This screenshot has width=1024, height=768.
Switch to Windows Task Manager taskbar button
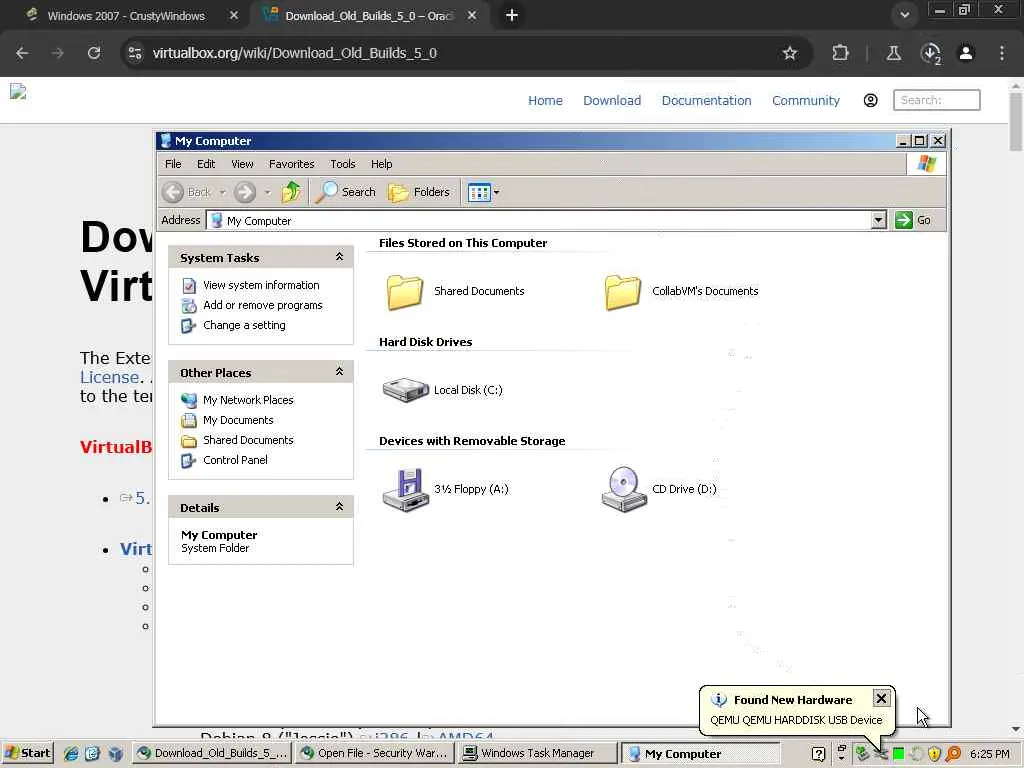click(537, 753)
